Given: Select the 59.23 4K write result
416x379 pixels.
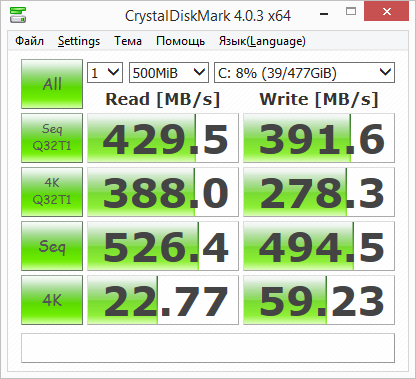Looking at the screenshot, I should (x=319, y=300).
